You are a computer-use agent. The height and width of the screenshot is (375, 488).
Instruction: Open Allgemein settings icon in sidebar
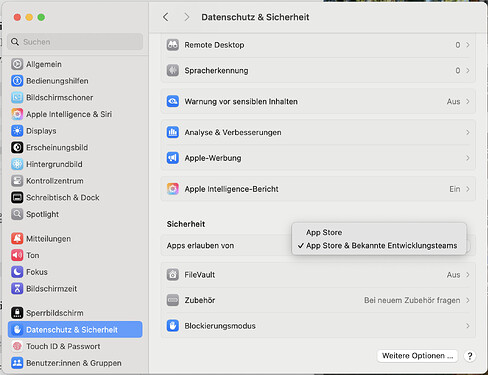tap(17, 64)
